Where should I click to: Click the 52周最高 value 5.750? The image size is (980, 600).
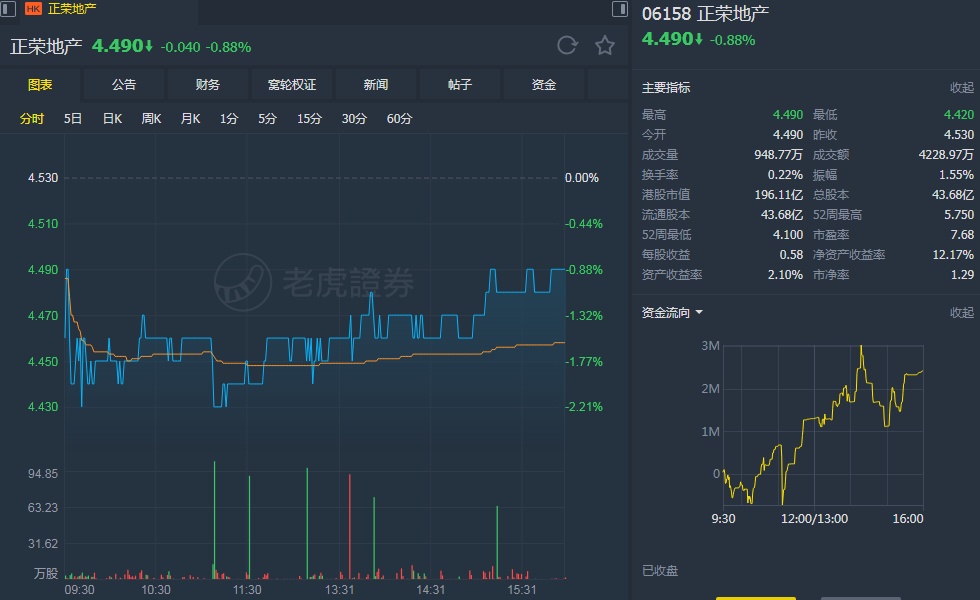[959, 214]
